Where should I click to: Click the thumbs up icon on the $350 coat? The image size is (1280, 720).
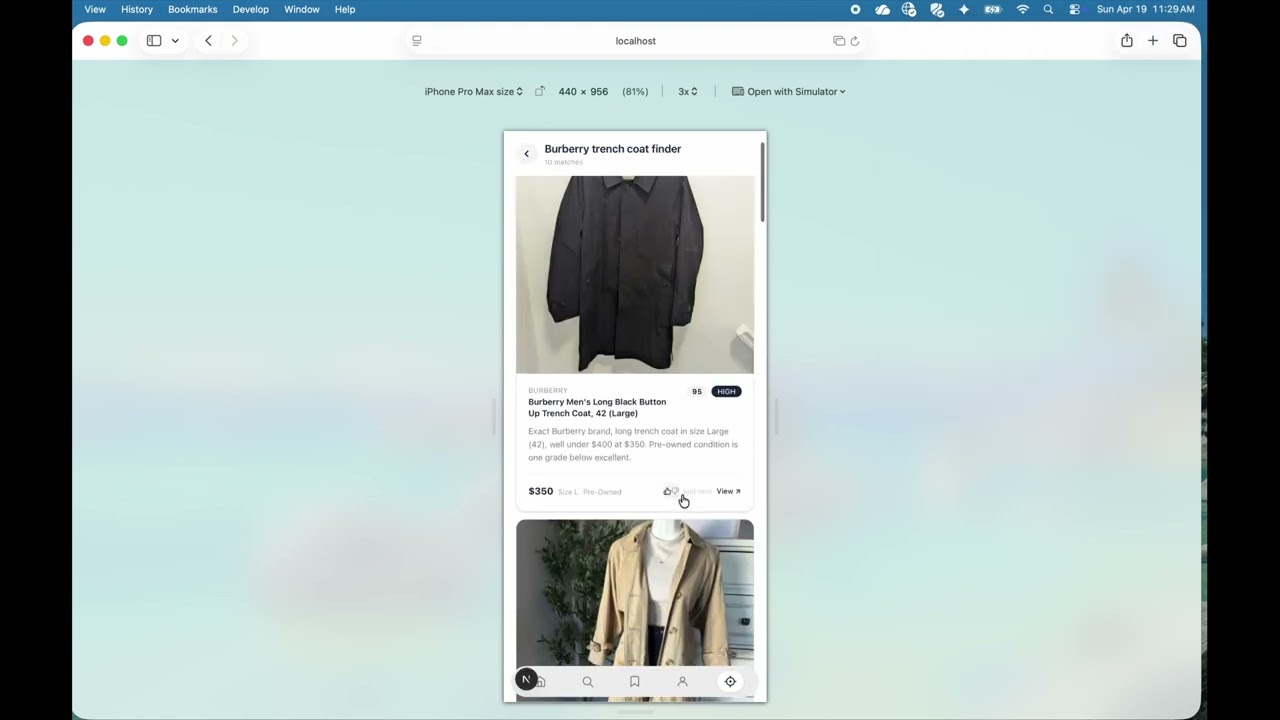(667, 491)
